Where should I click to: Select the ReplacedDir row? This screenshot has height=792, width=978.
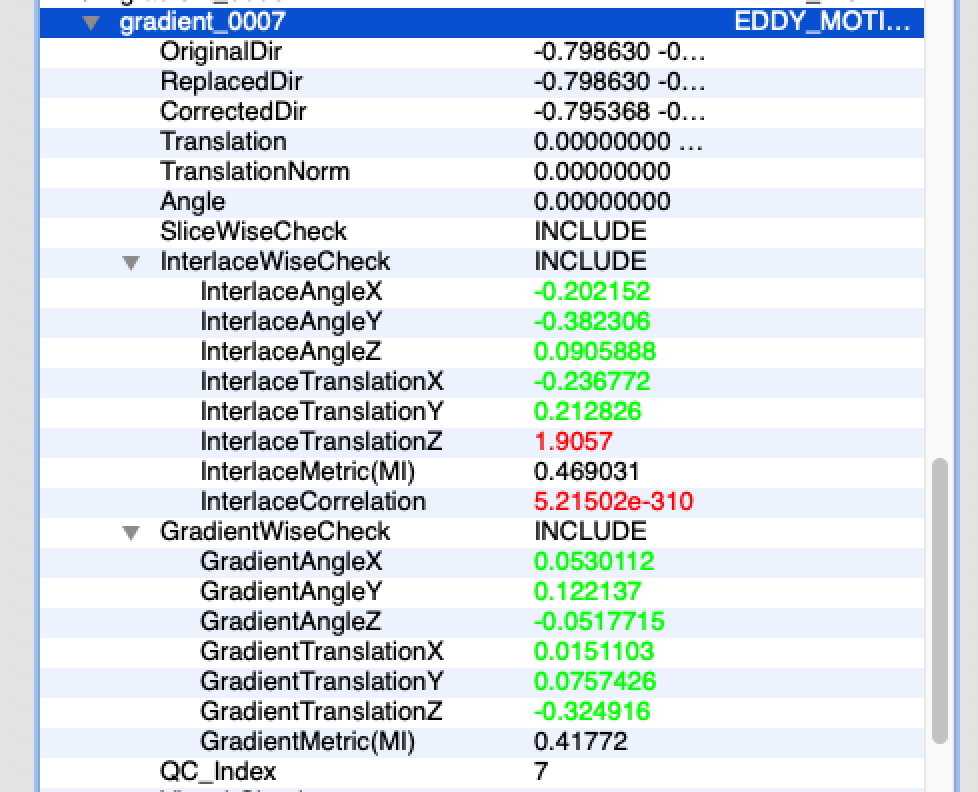[x=231, y=81]
